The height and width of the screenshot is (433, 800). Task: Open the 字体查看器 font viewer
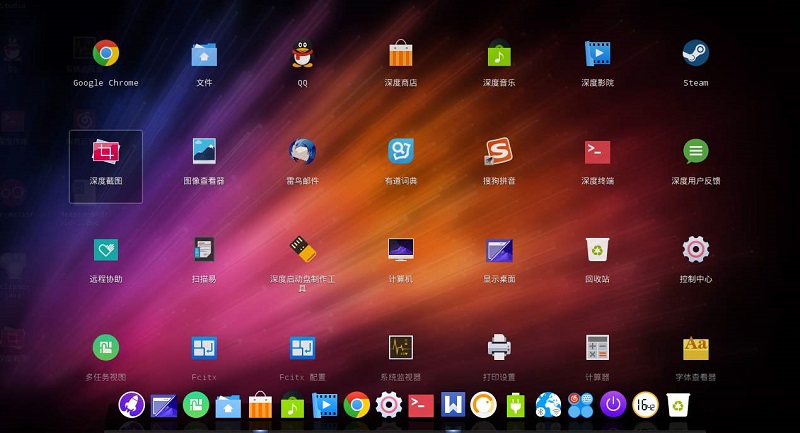coord(696,348)
